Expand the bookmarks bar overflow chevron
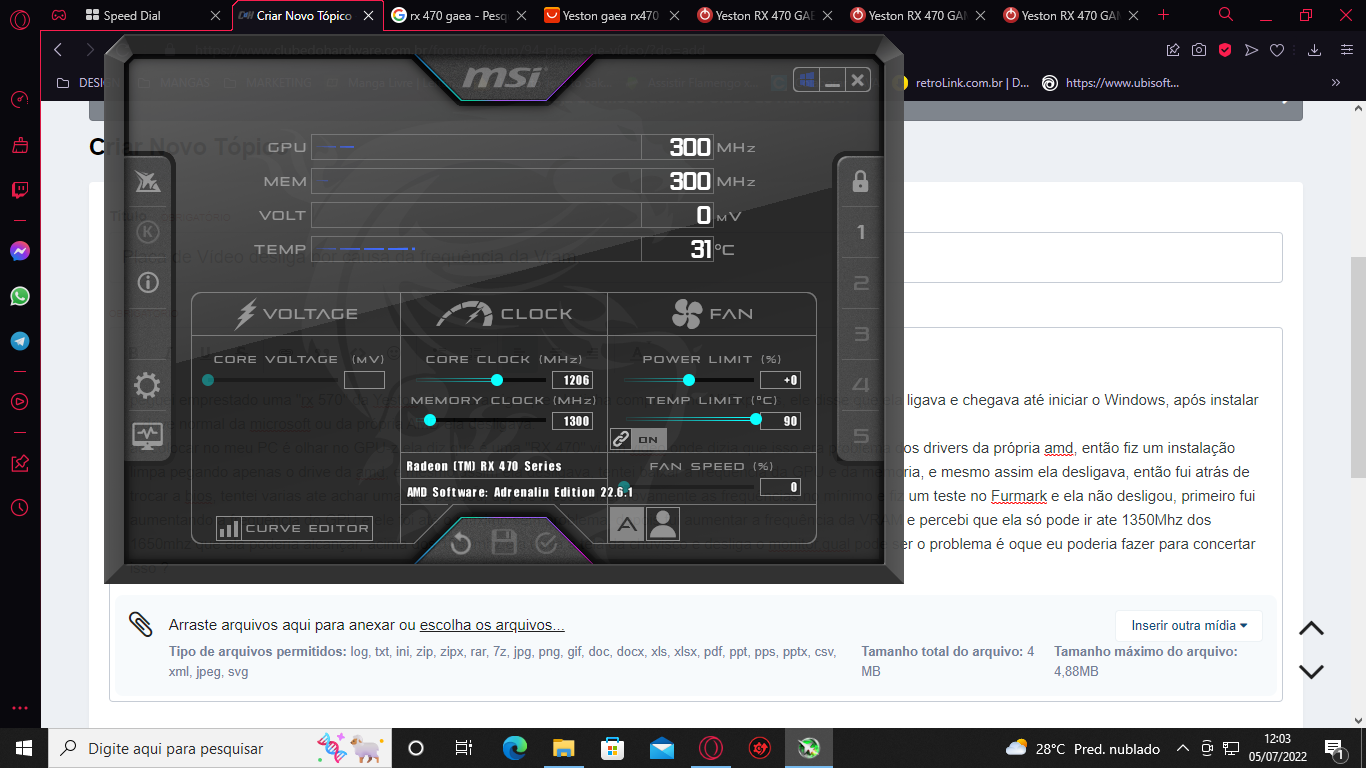The height and width of the screenshot is (768, 1366). (x=1335, y=83)
